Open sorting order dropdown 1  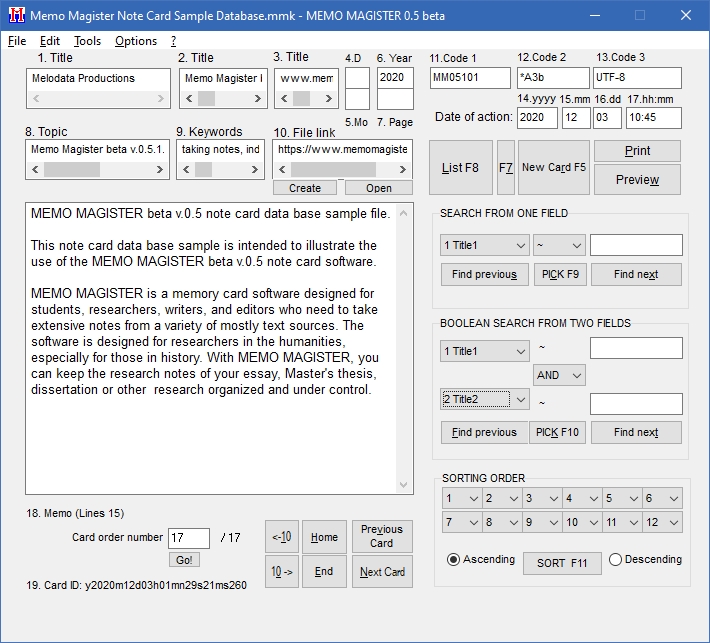(x=462, y=498)
